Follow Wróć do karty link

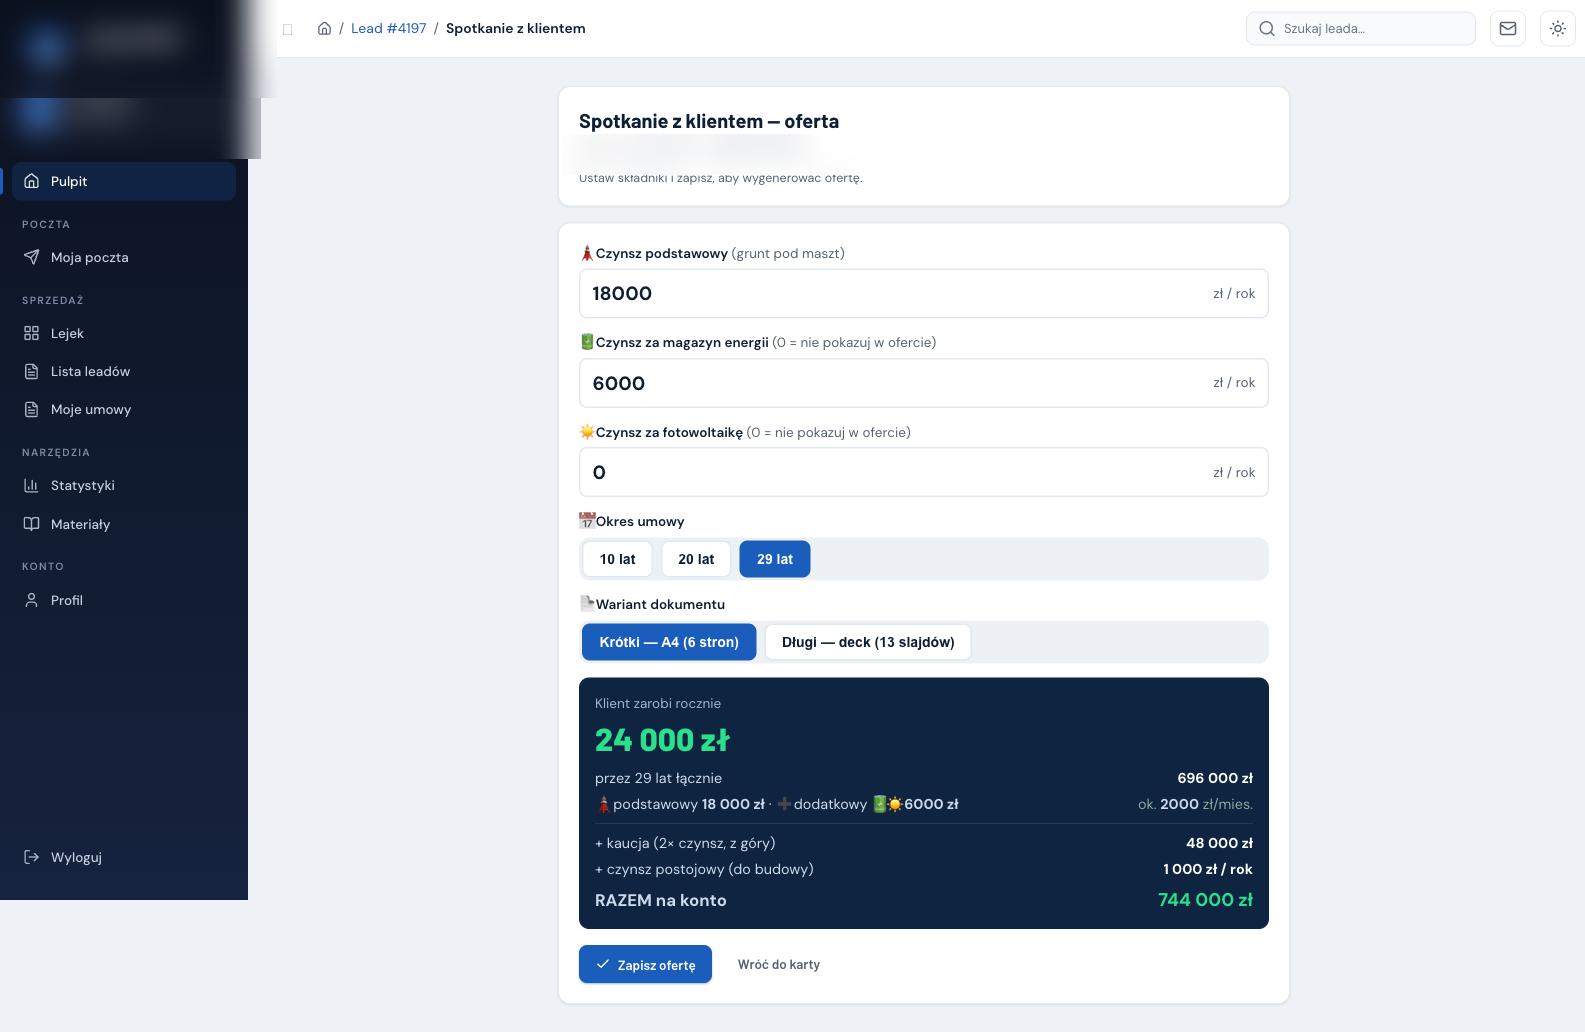click(x=779, y=964)
